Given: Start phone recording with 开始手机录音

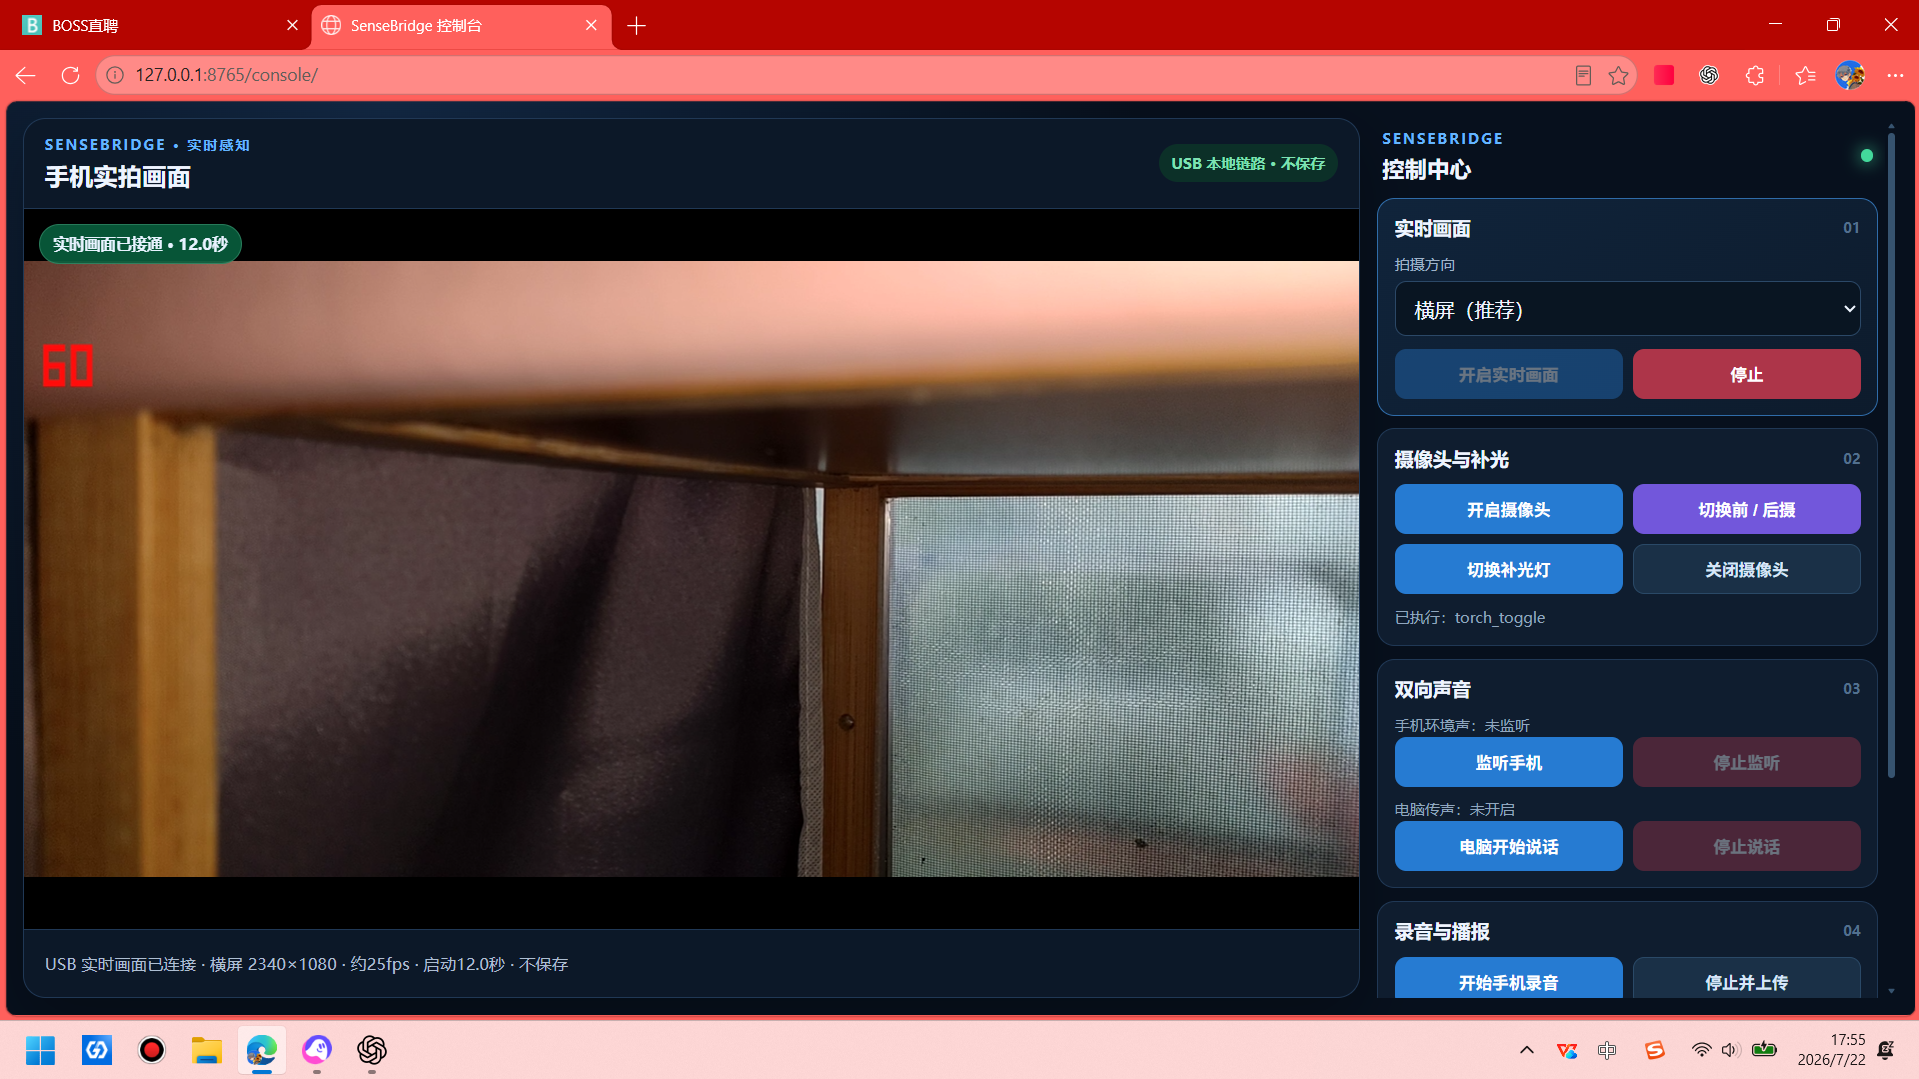Looking at the screenshot, I should pos(1508,980).
